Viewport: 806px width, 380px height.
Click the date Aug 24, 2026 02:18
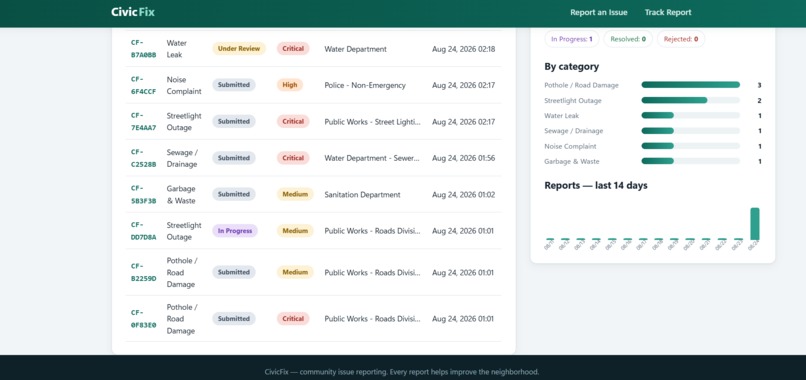pyautogui.click(x=464, y=49)
